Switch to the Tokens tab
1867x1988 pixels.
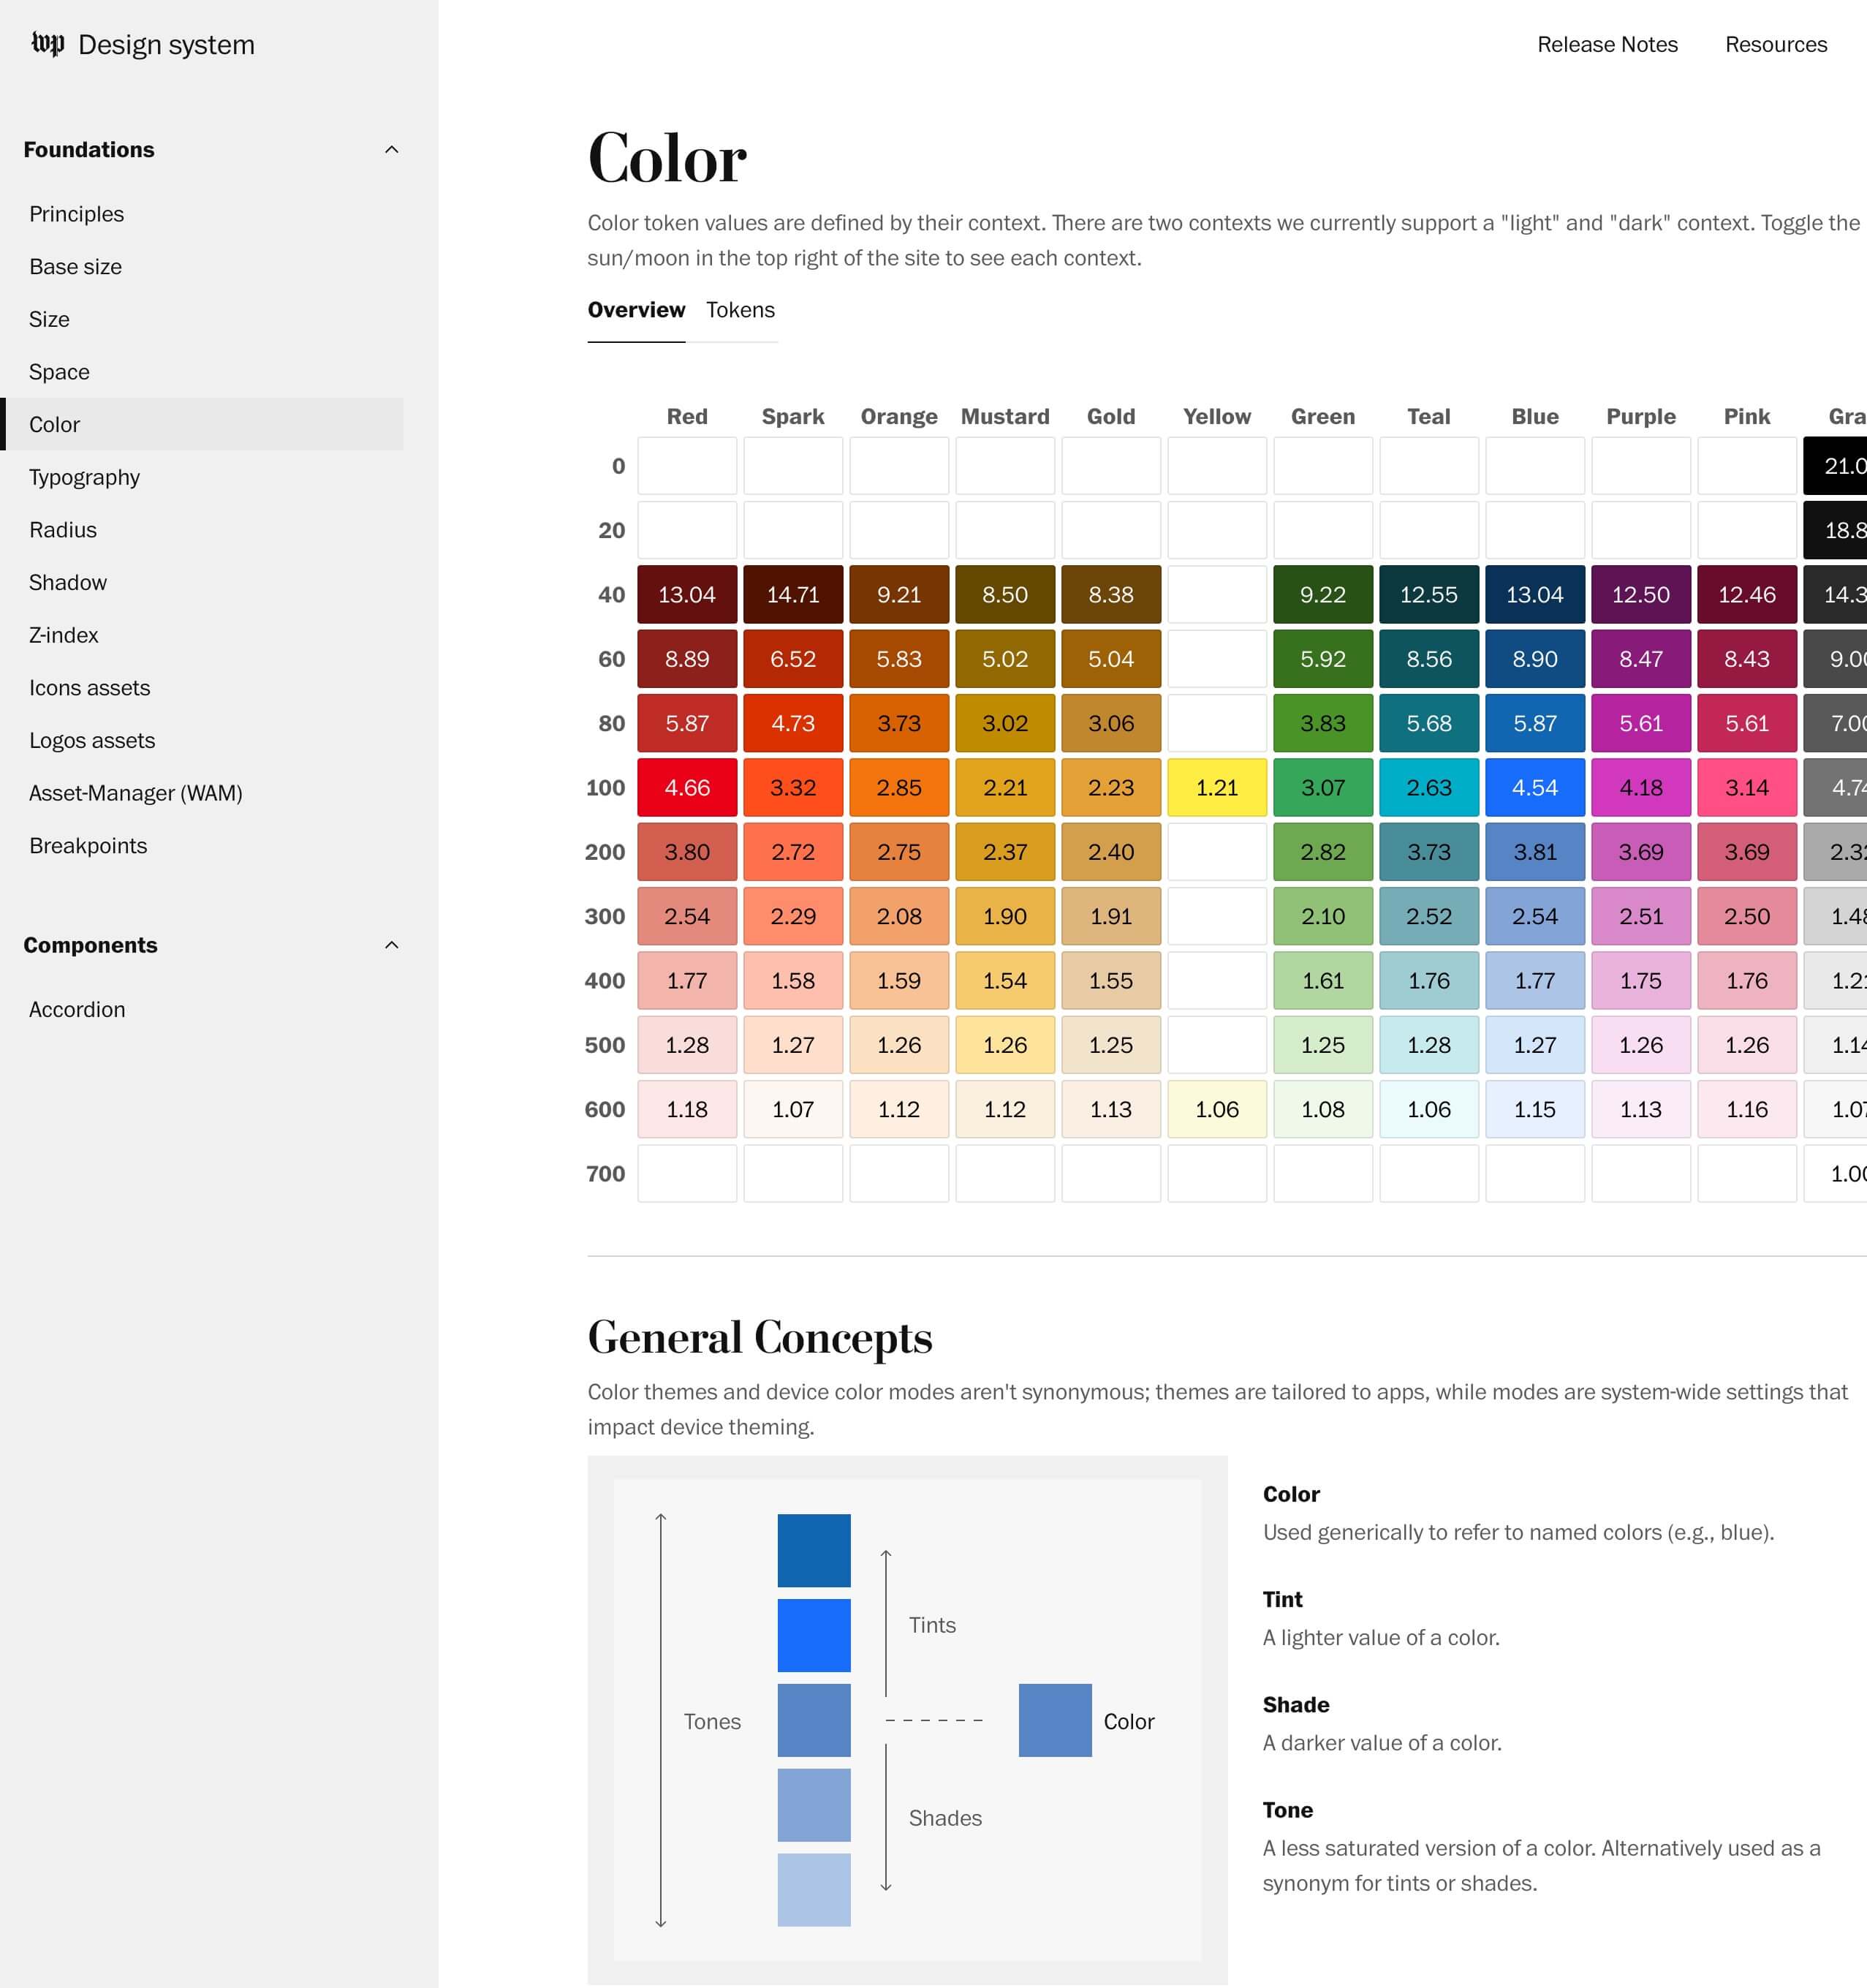[x=740, y=310]
